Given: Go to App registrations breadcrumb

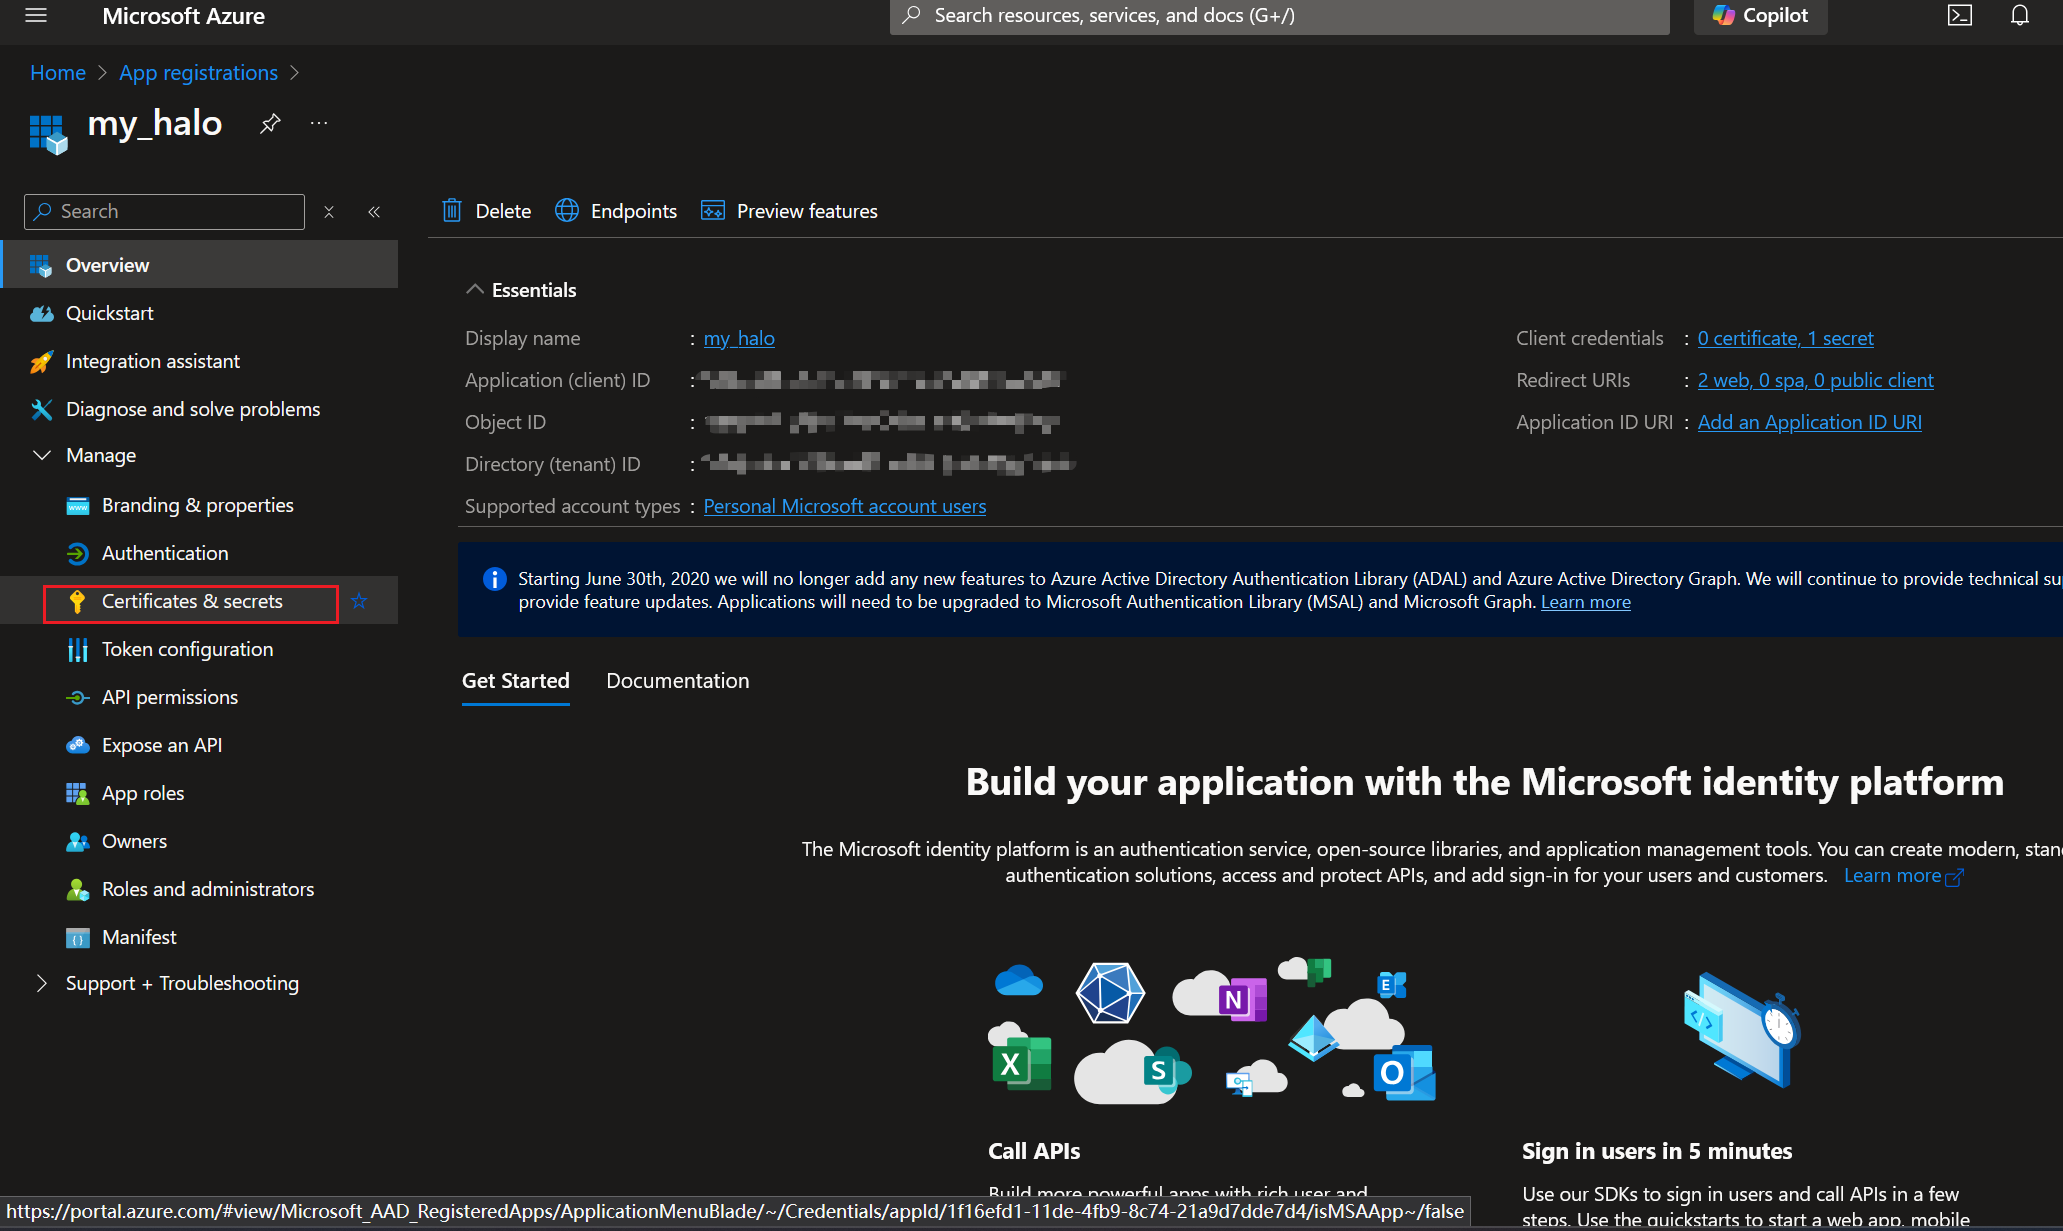Looking at the screenshot, I should point(198,73).
